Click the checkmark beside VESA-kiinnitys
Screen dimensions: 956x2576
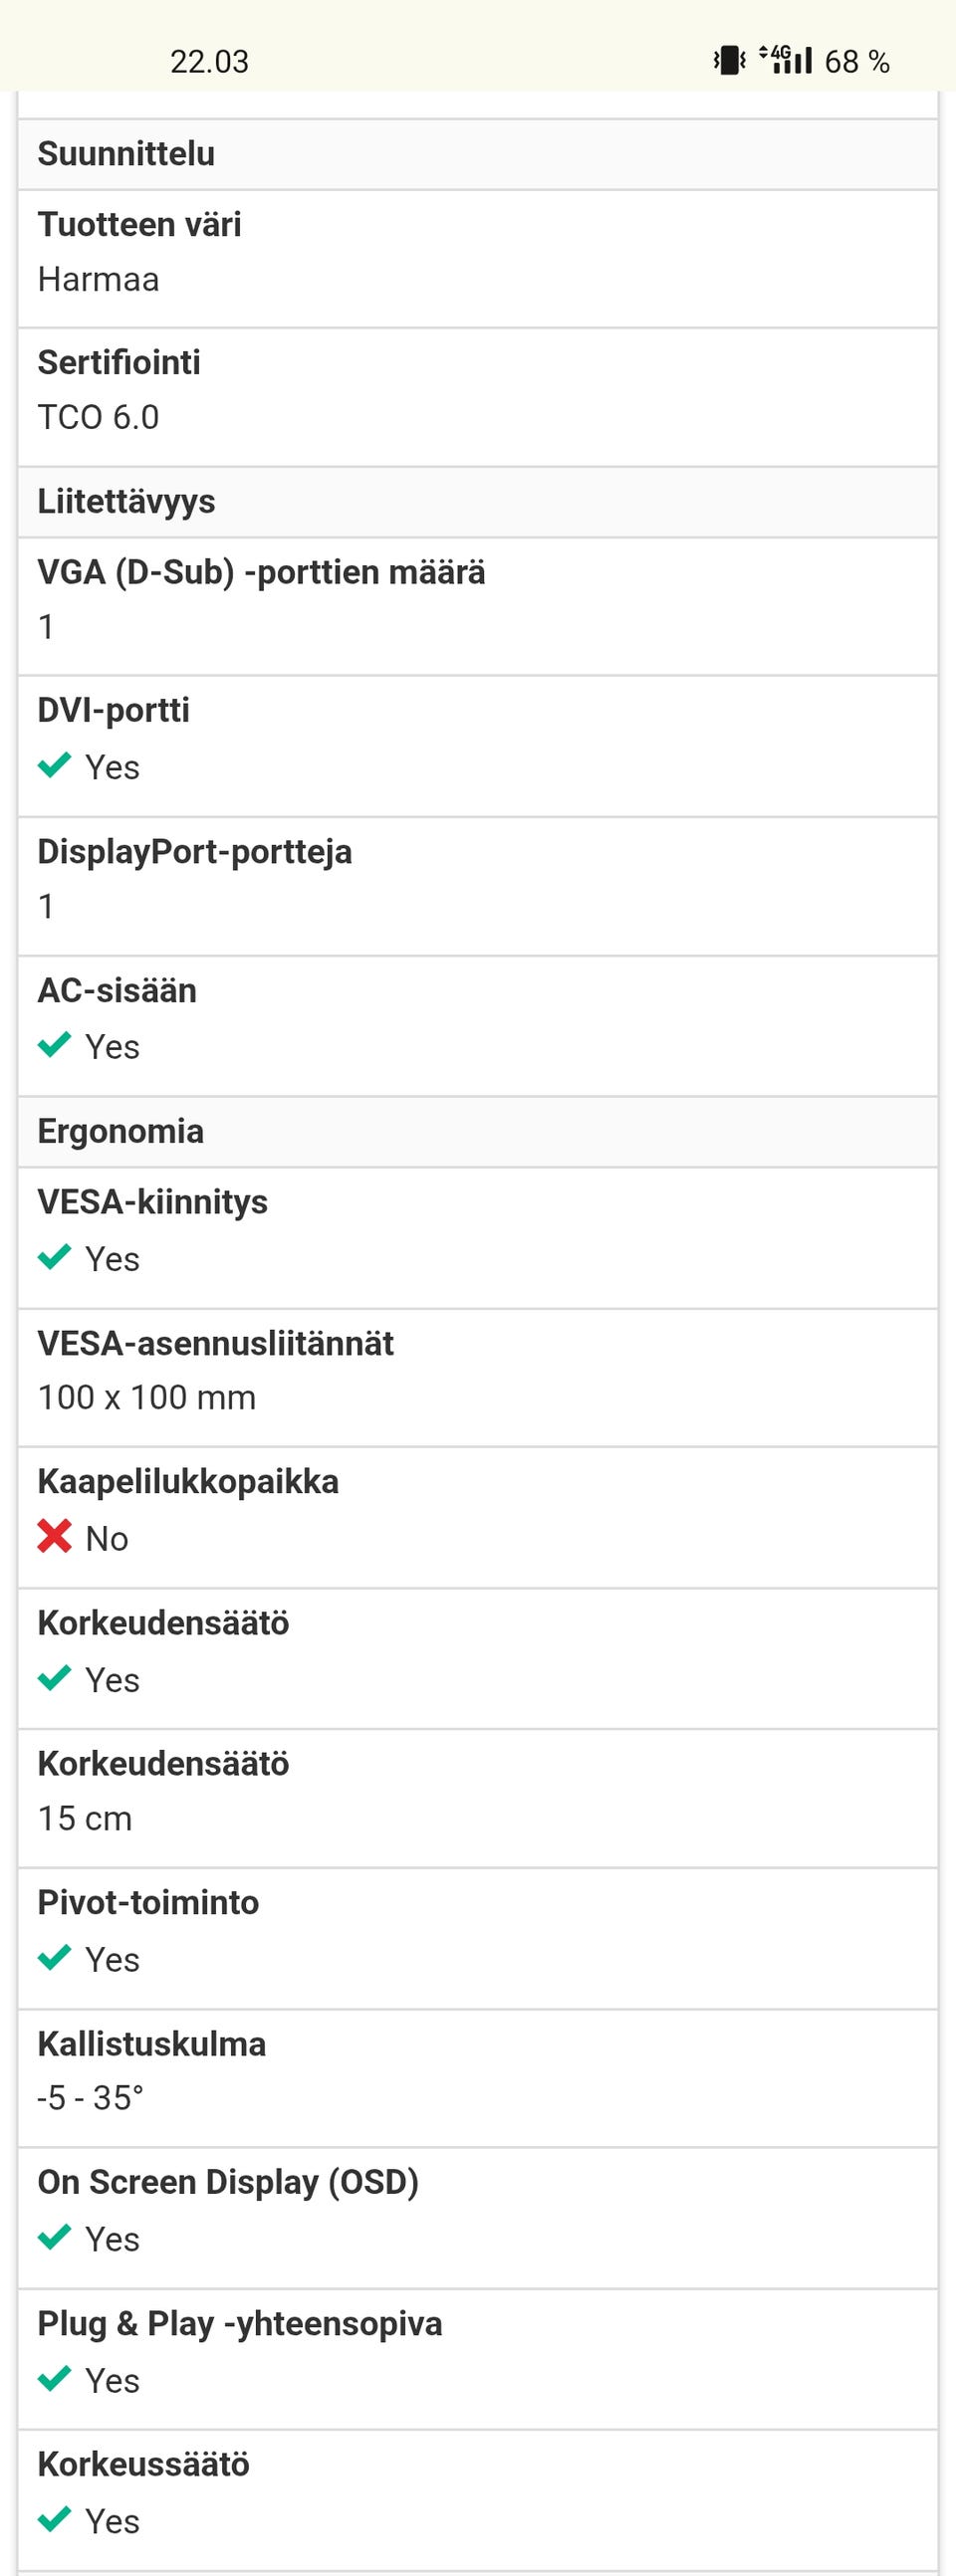[x=55, y=1258]
